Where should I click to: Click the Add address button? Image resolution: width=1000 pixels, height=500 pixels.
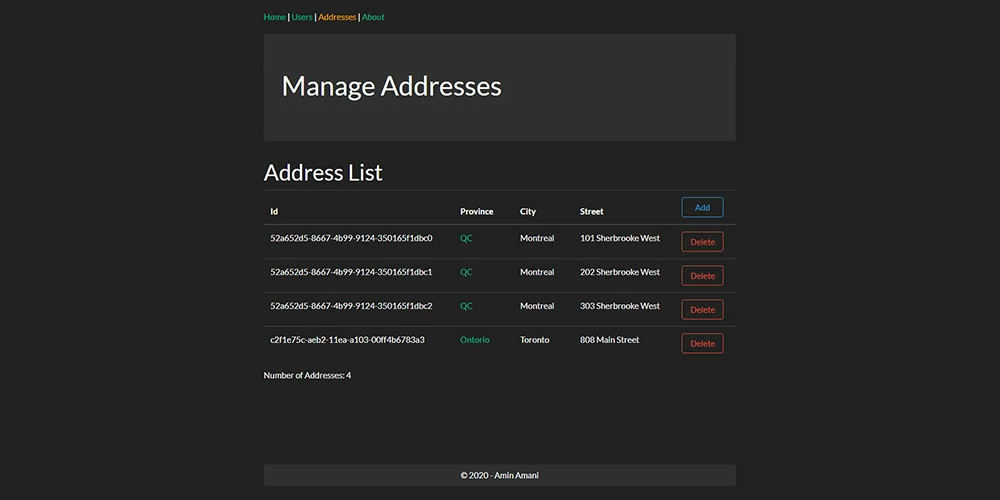tap(702, 207)
